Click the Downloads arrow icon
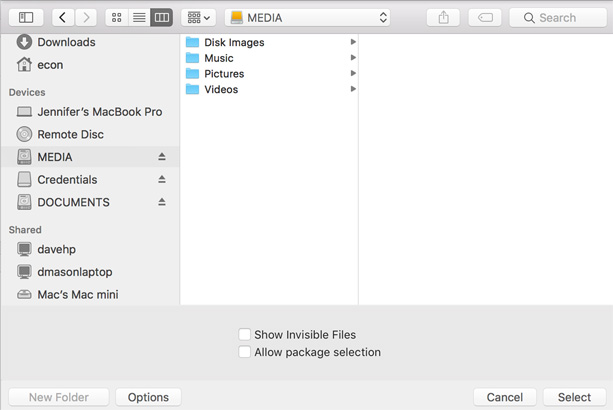This screenshot has height=410, width=613. pos(24,42)
